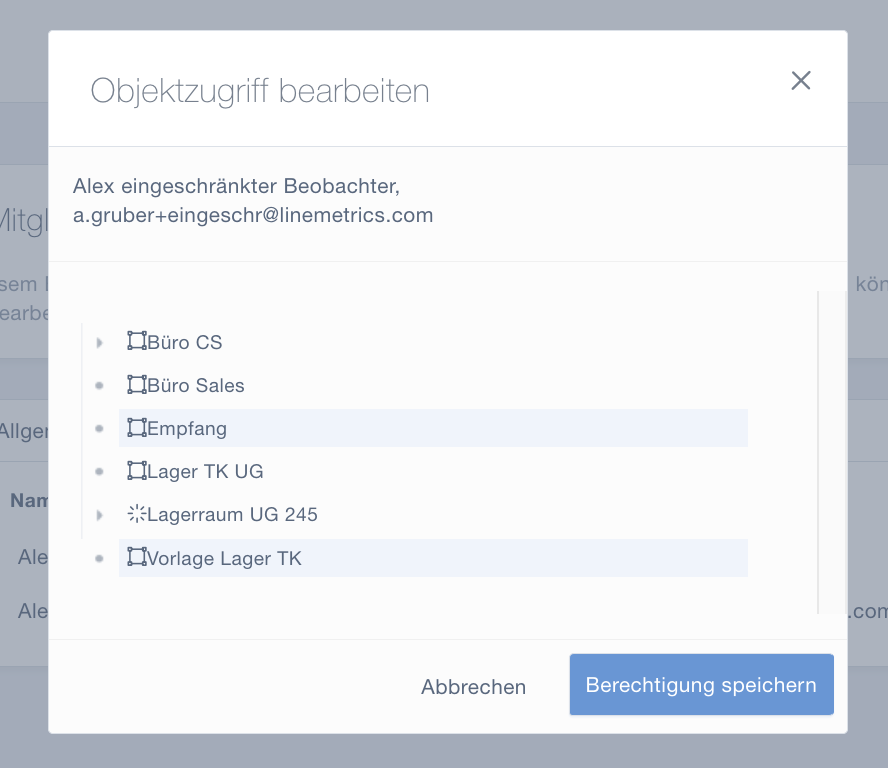Select the Büro CS tree item
The height and width of the screenshot is (768, 888).
185,342
